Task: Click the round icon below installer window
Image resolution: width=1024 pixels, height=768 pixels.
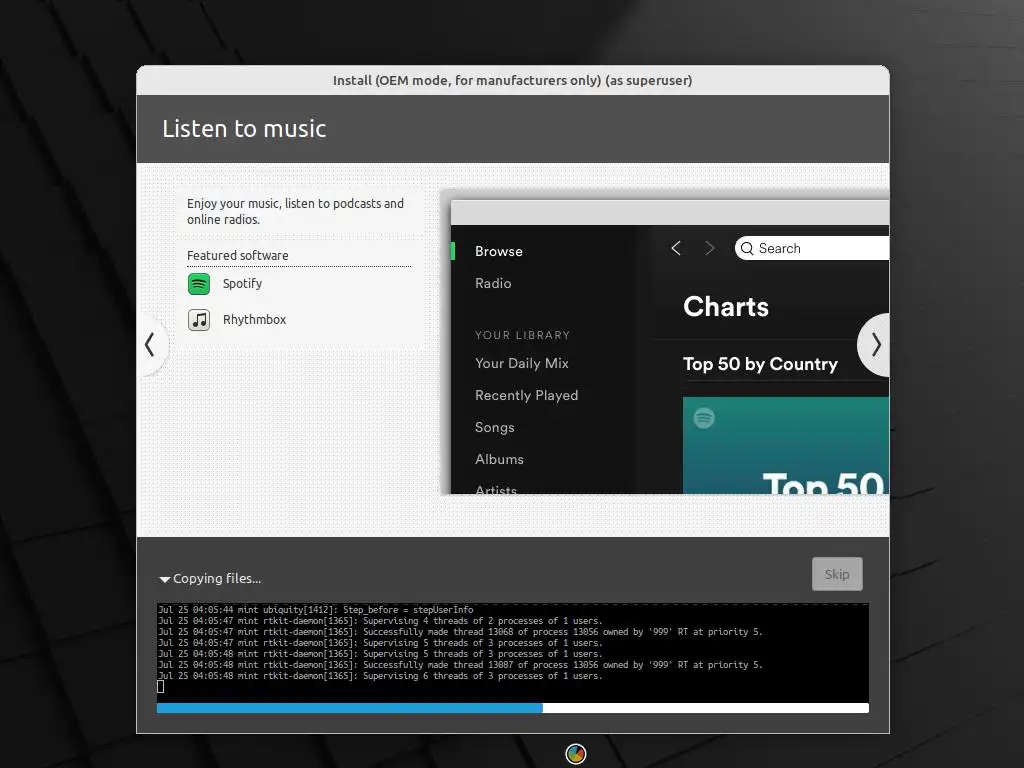Action: [575, 754]
